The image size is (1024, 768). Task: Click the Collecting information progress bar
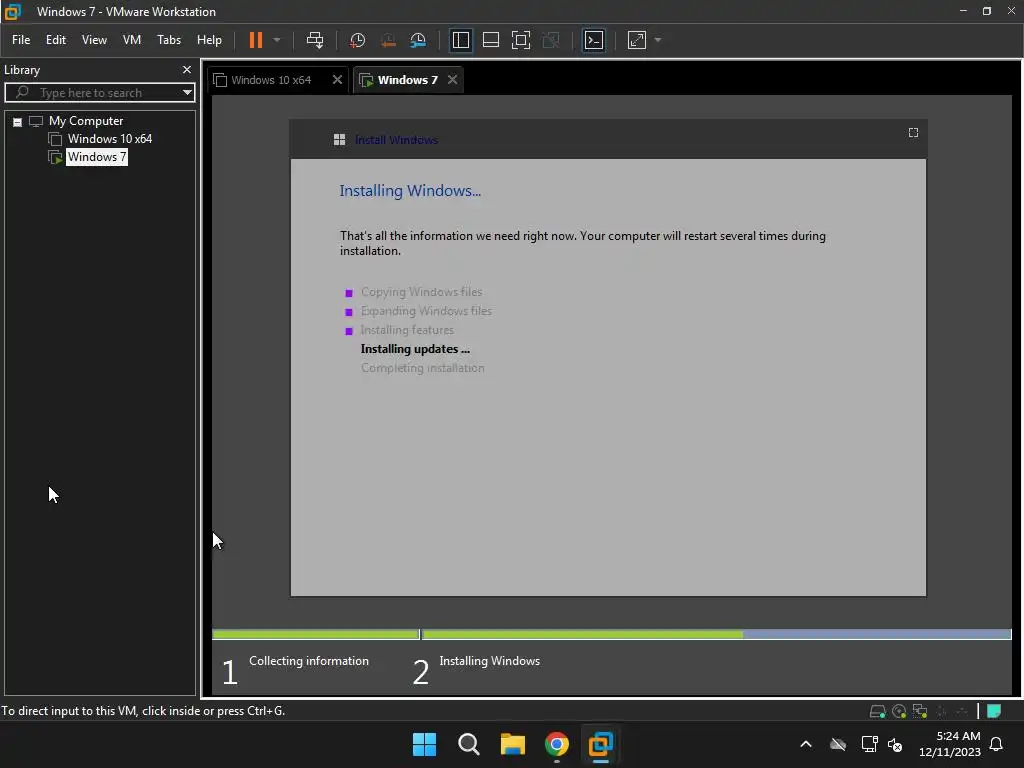click(x=315, y=634)
